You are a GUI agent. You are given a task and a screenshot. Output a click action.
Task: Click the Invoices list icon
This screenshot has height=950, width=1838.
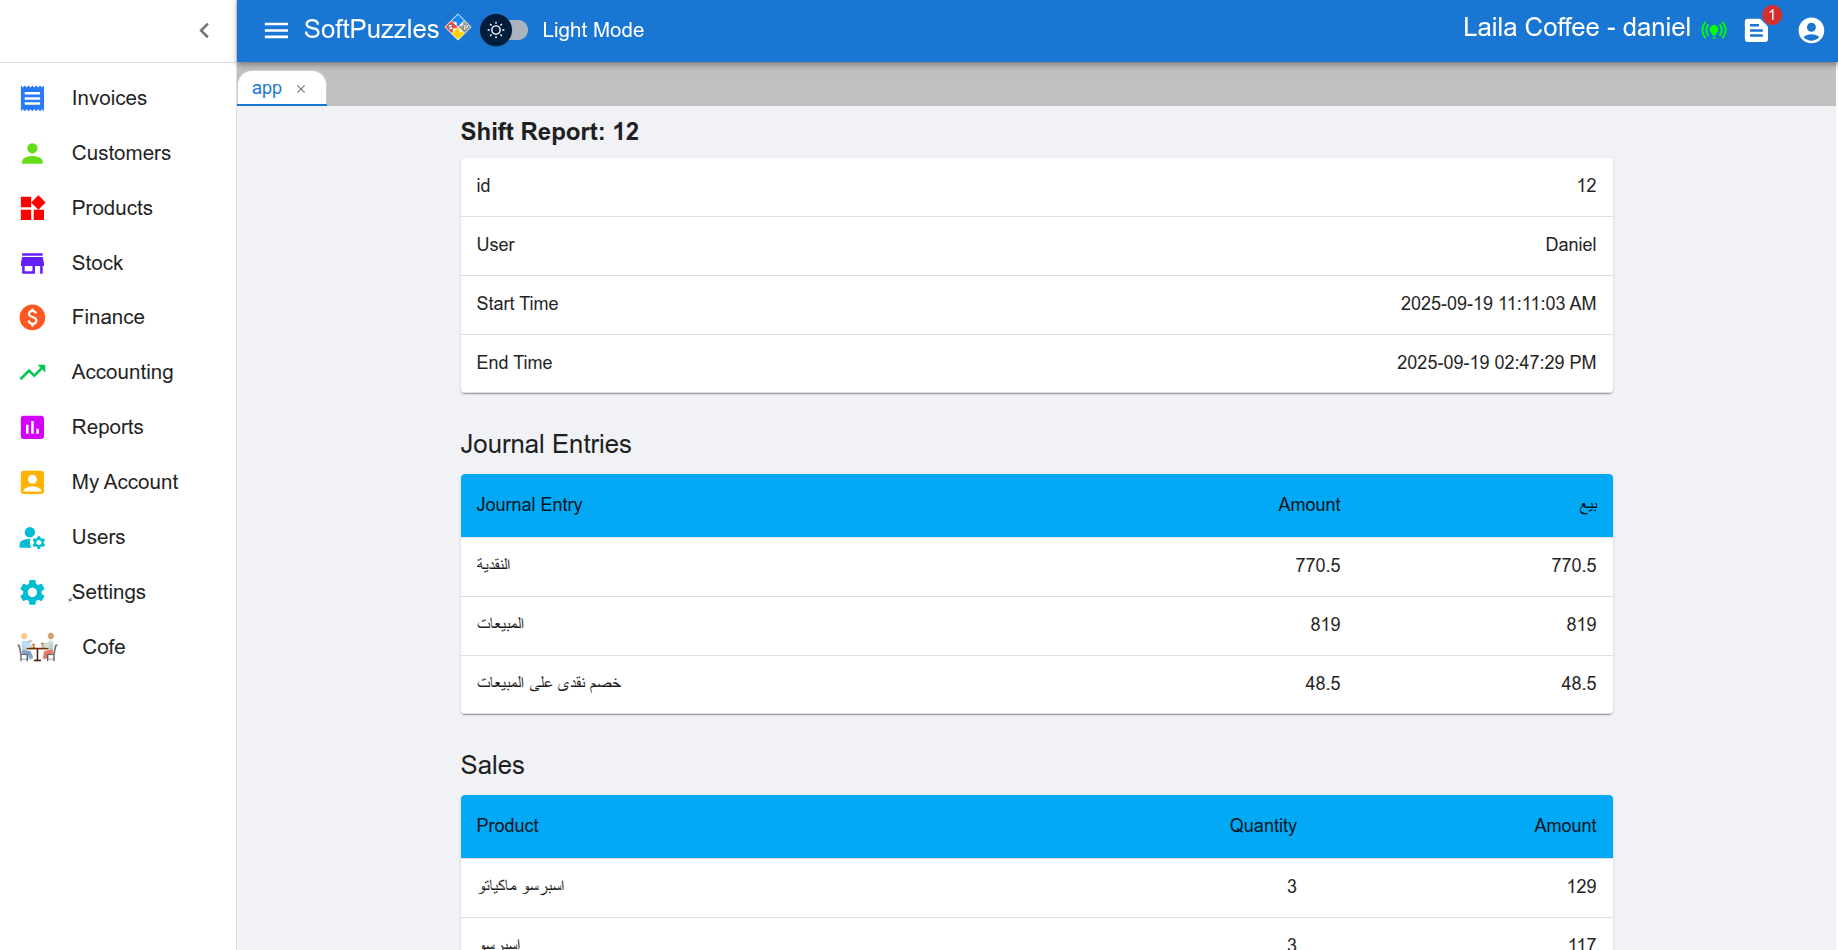click(32, 98)
